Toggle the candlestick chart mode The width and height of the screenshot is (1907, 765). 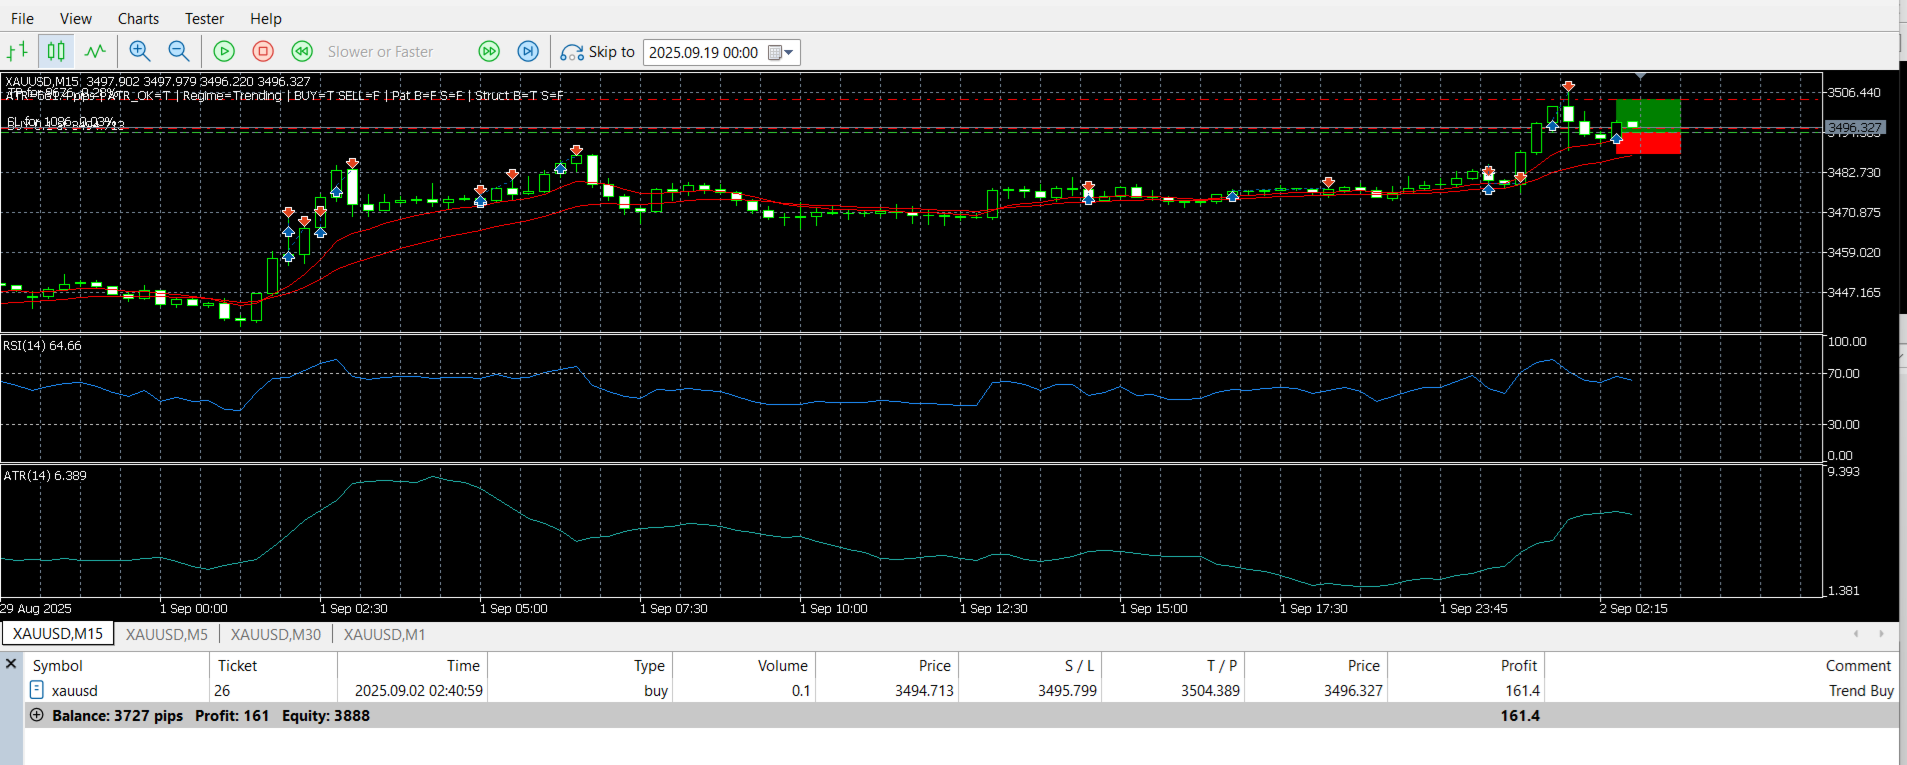click(x=56, y=51)
